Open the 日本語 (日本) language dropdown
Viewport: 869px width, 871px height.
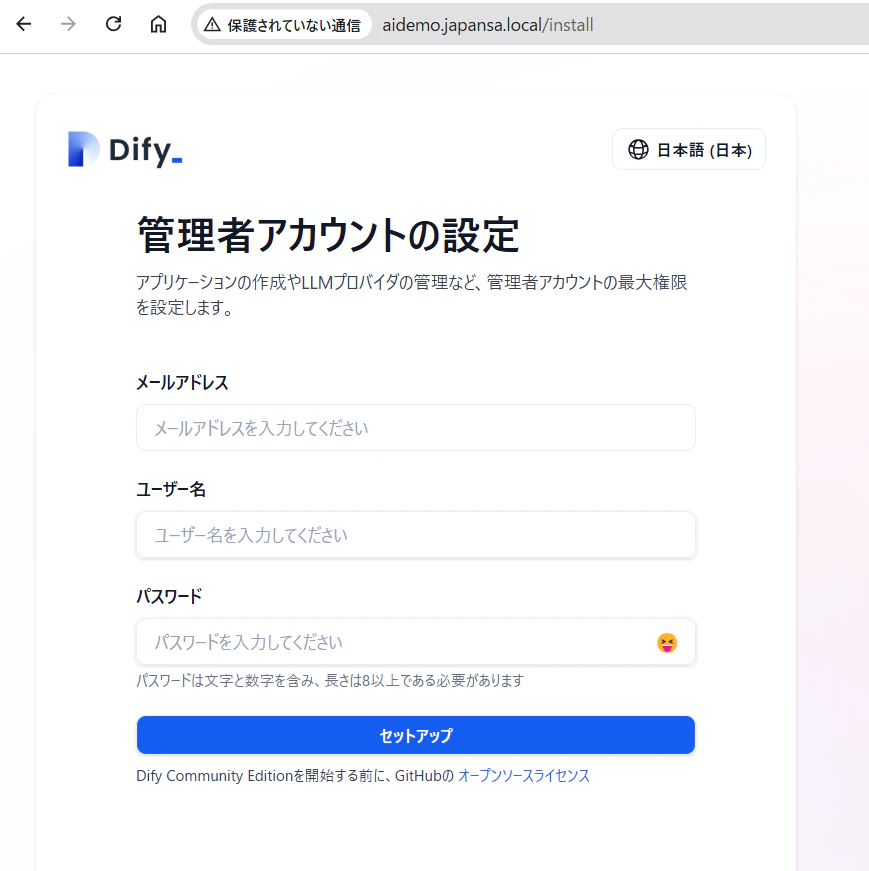click(x=689, y=149)
